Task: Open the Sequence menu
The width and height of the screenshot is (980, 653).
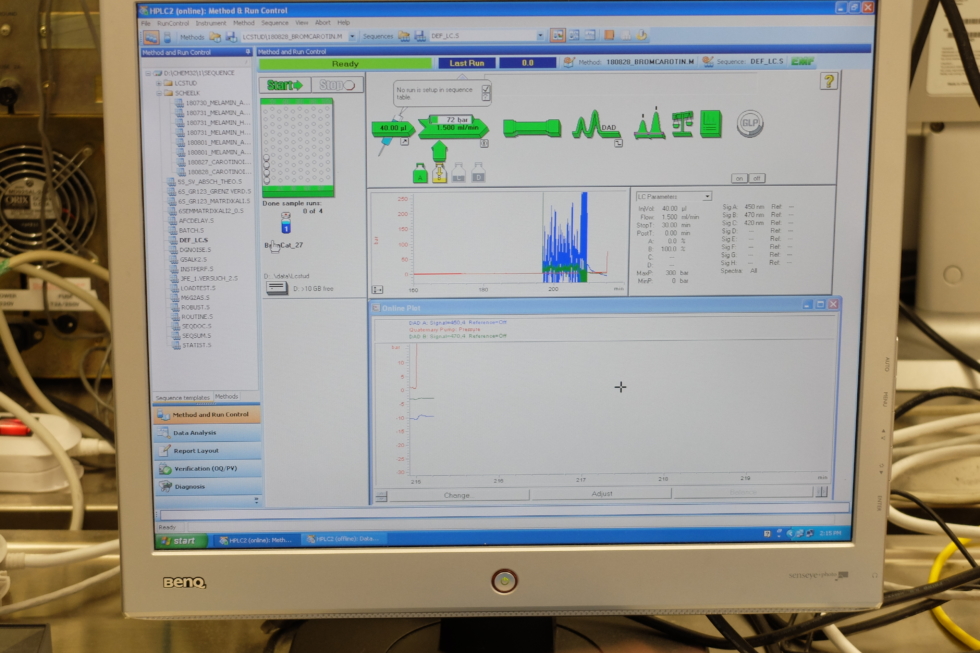Action: tap(274, 22)
